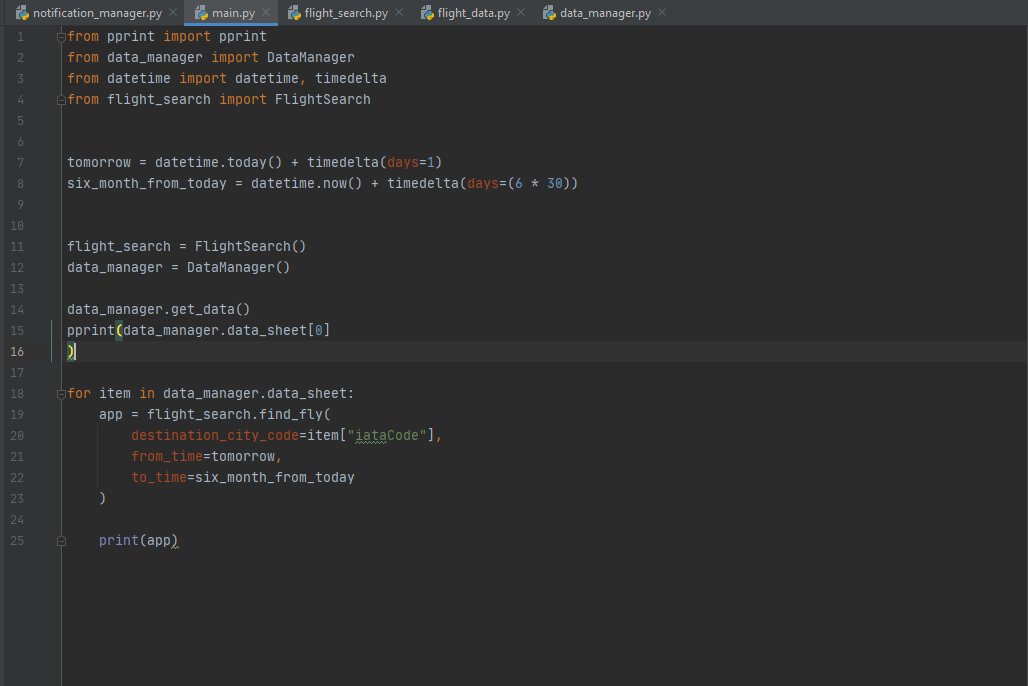Click 'print(app)' on line 25
Viewport: 1028px width, 686px height.
click(x=138, y=540)
